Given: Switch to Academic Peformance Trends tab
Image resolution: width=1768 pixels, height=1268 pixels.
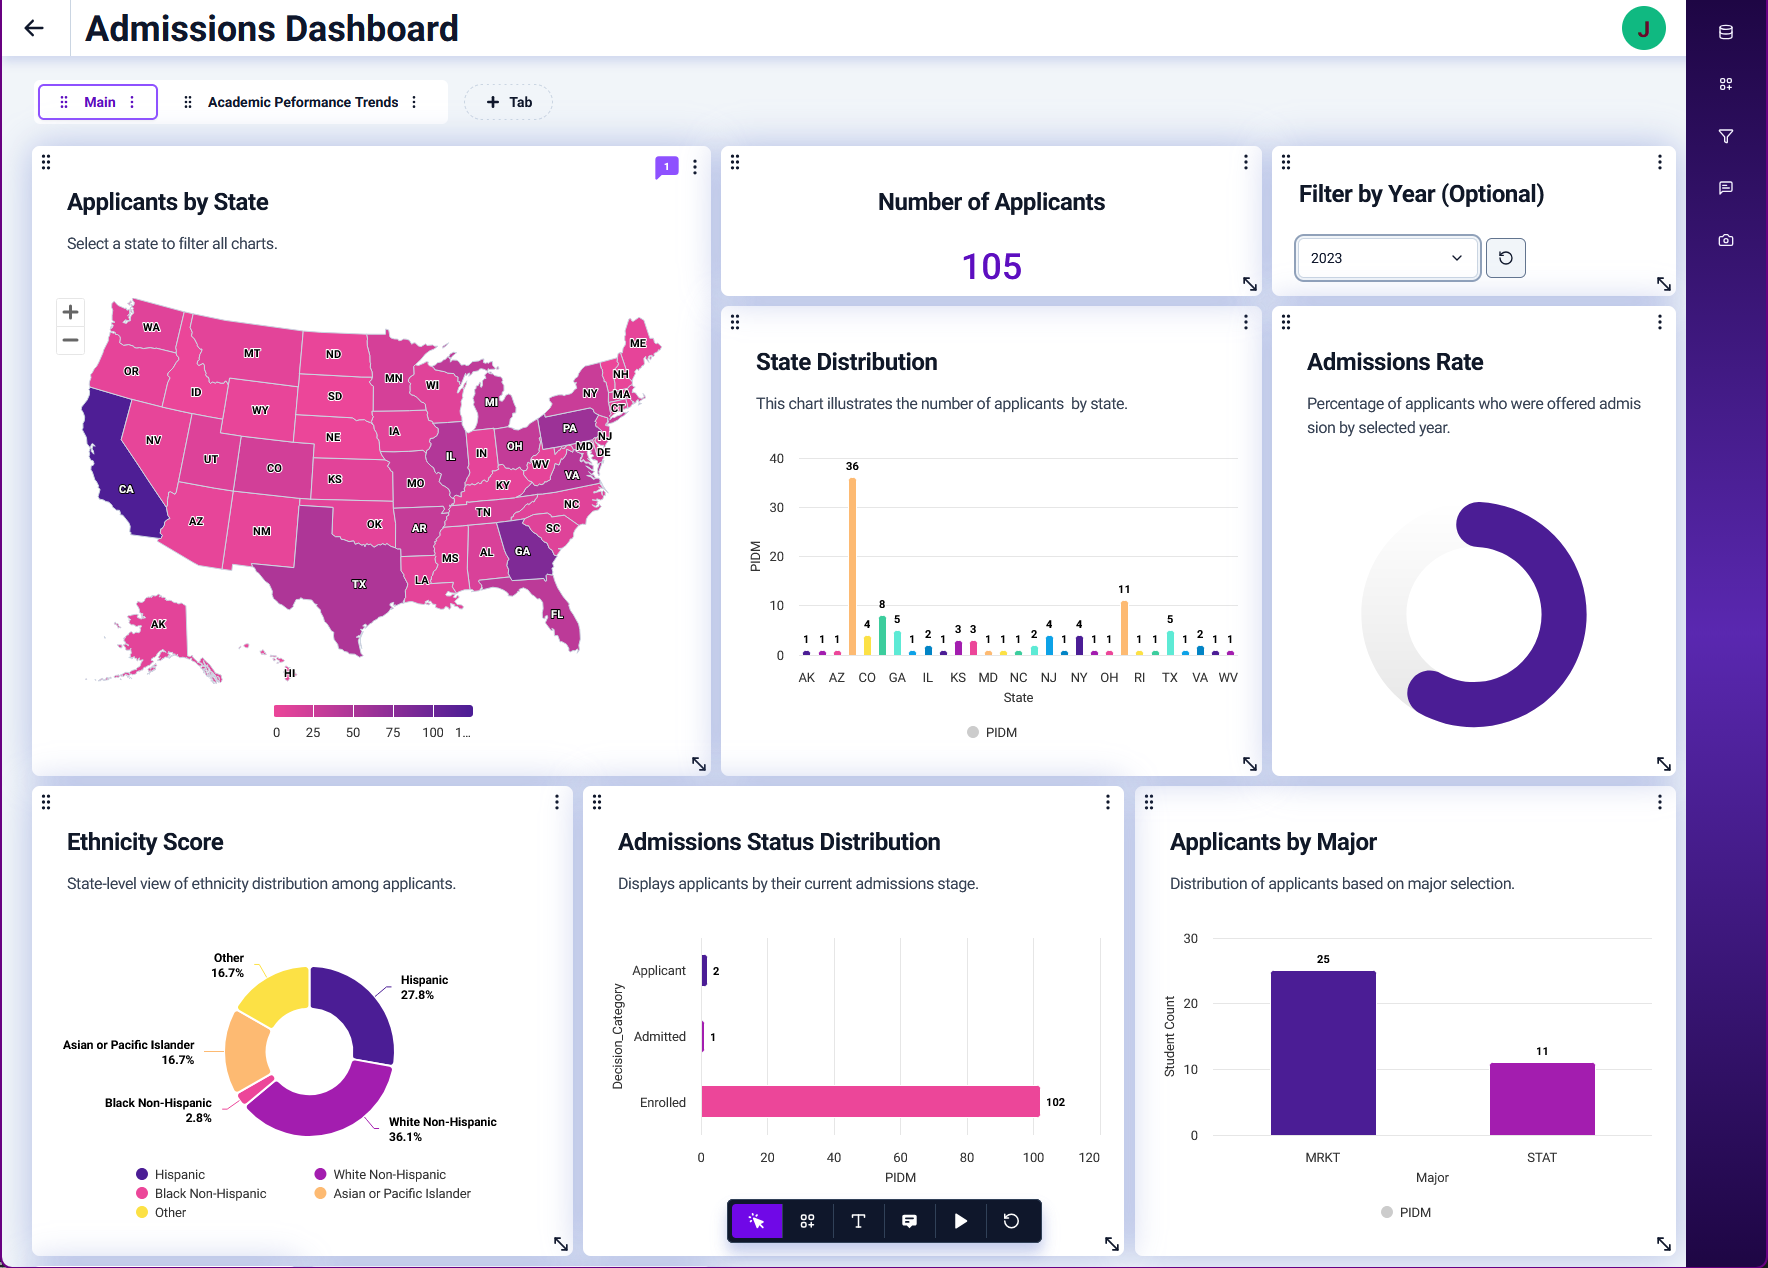Looking at the screenshot, I should pos(302,102).
